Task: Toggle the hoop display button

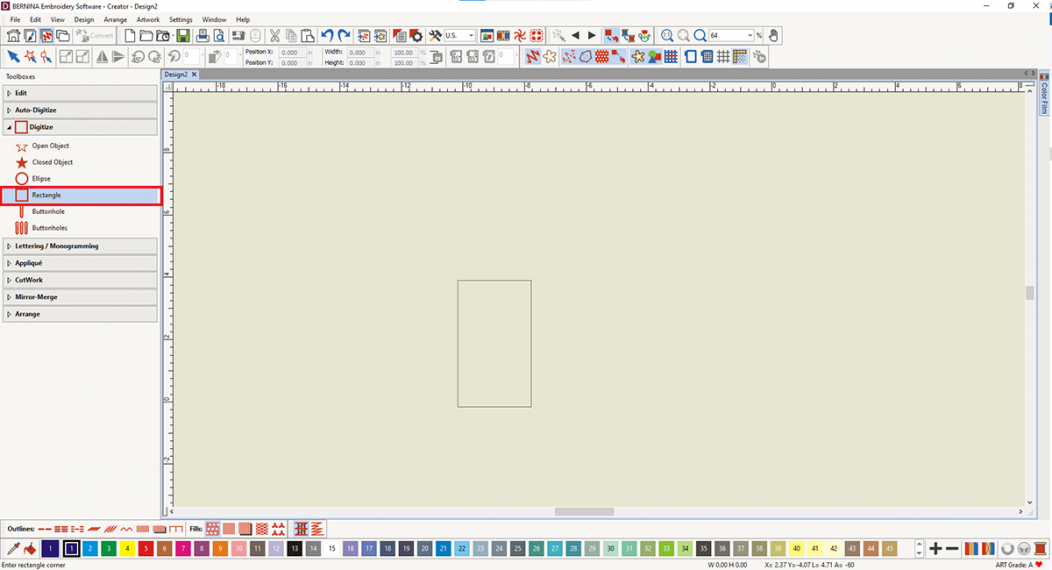Action: pyautogui.click(x=690, y=57)
